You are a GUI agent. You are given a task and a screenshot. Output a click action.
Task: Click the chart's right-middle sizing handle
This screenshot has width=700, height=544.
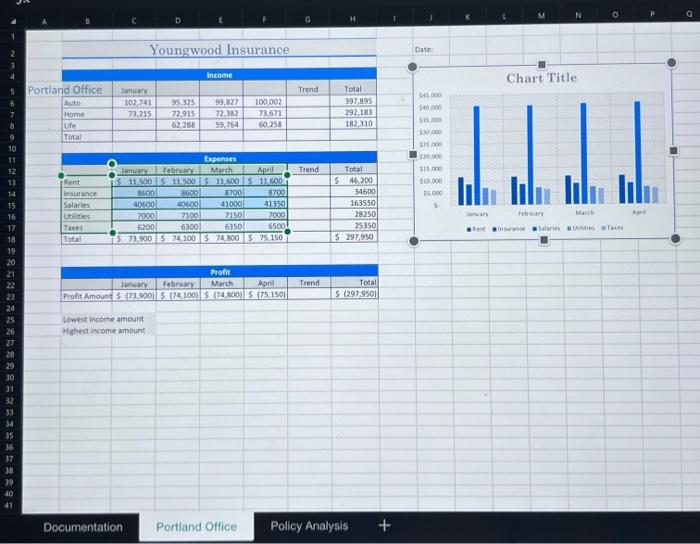(x=674, y=151)
